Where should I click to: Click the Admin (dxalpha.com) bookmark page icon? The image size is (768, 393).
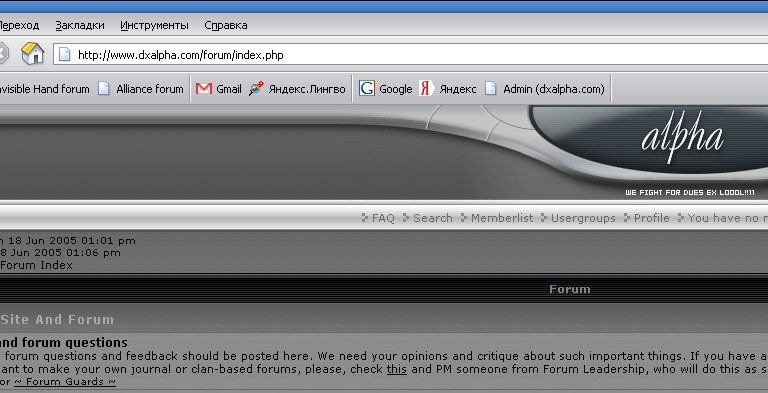coord(491,89)
